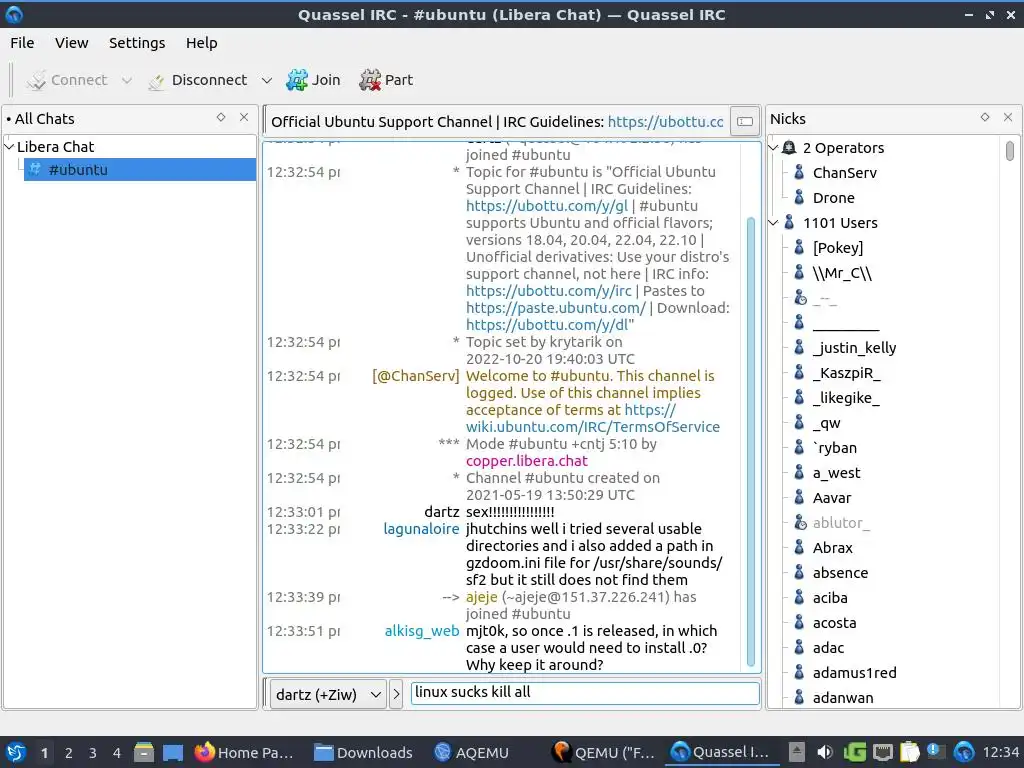Select the #ubuntu channel in All Chats
1024x768 pixels.
[140, 170]
